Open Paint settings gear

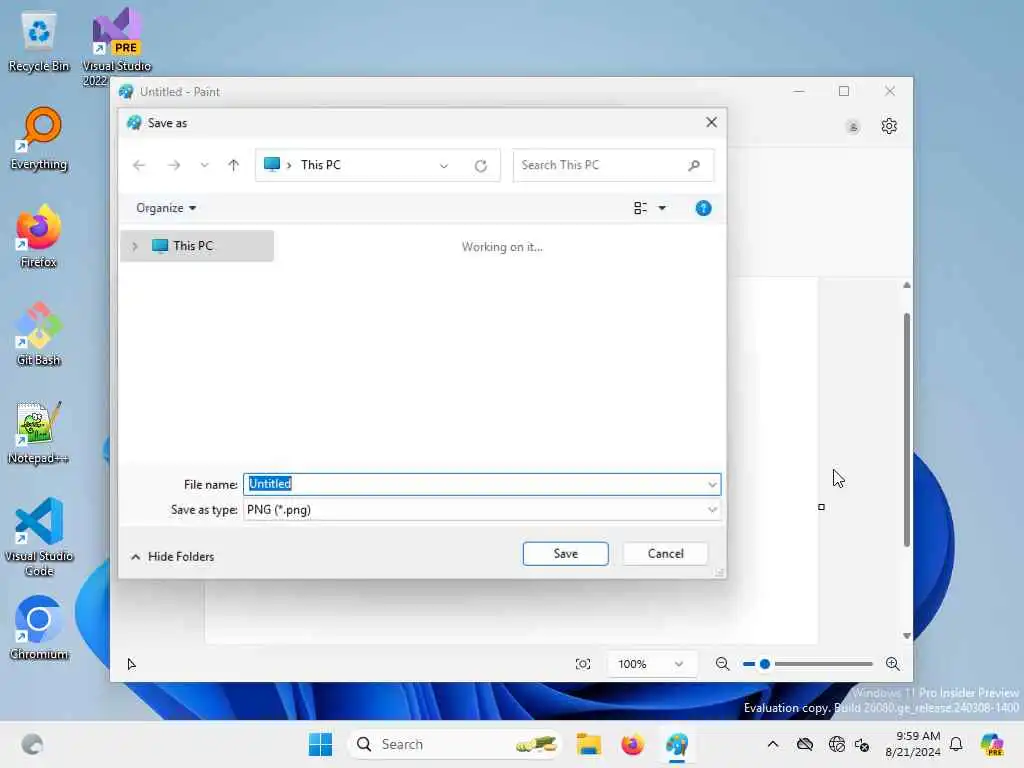888,126
